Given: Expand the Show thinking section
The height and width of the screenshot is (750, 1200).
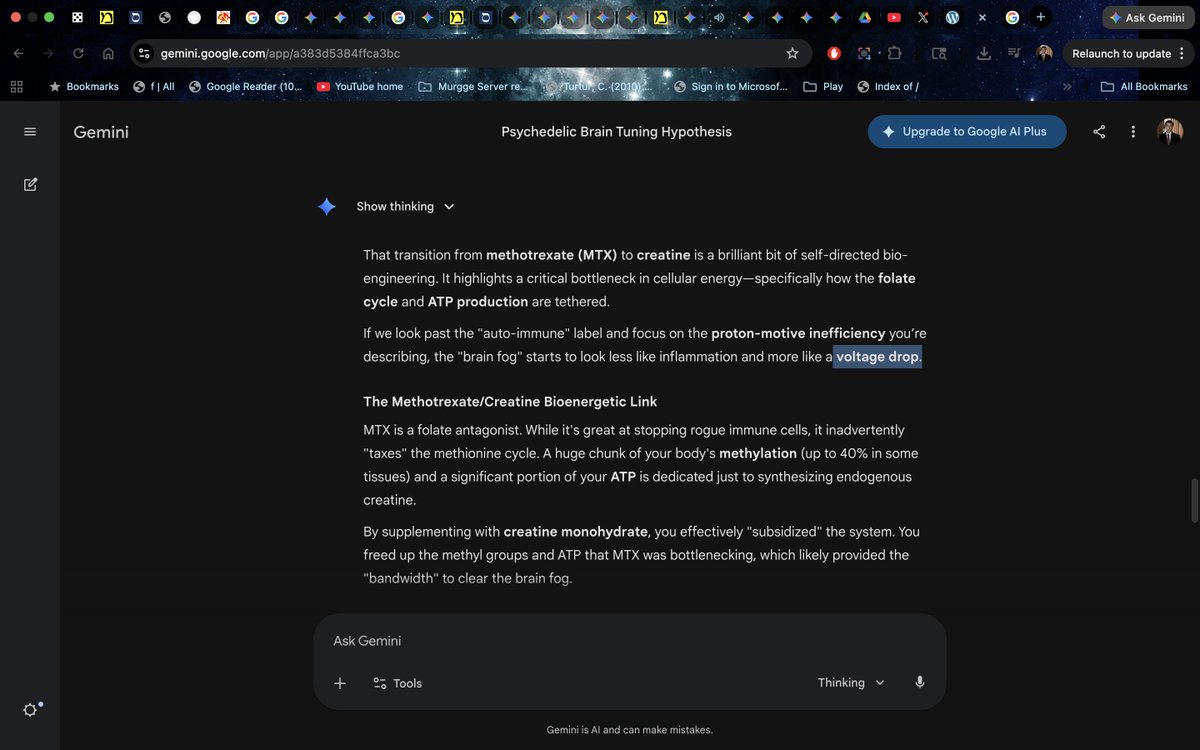Looking at the screenshot, I should click(x=405, y=206).
